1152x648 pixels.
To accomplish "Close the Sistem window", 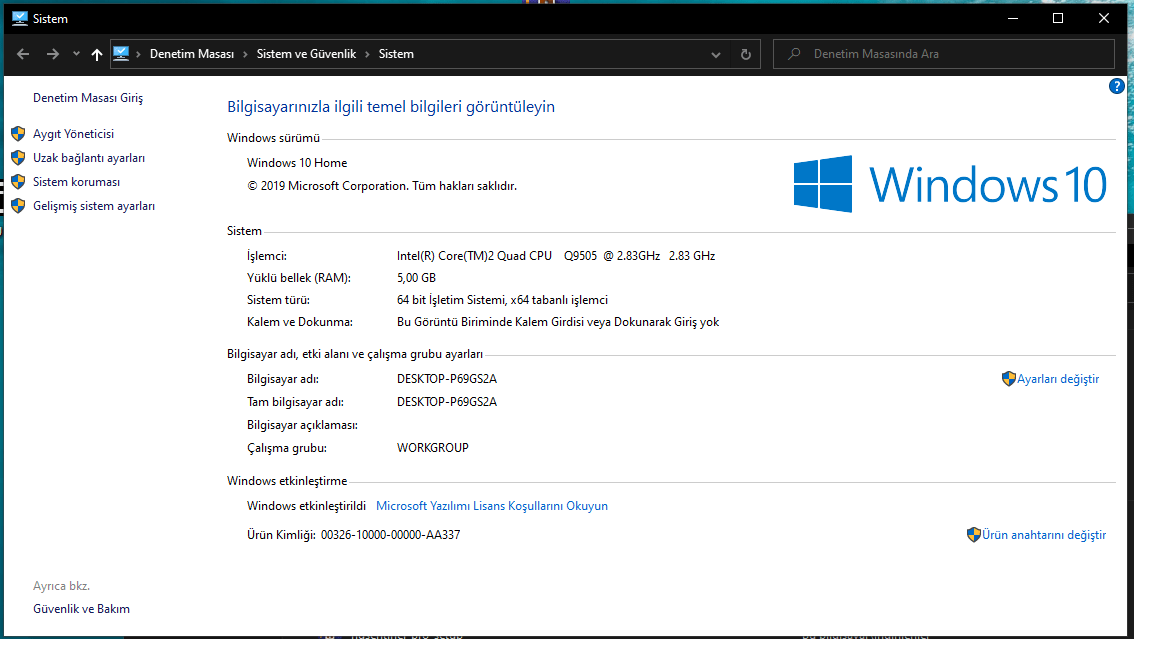I will (1104, 18).
